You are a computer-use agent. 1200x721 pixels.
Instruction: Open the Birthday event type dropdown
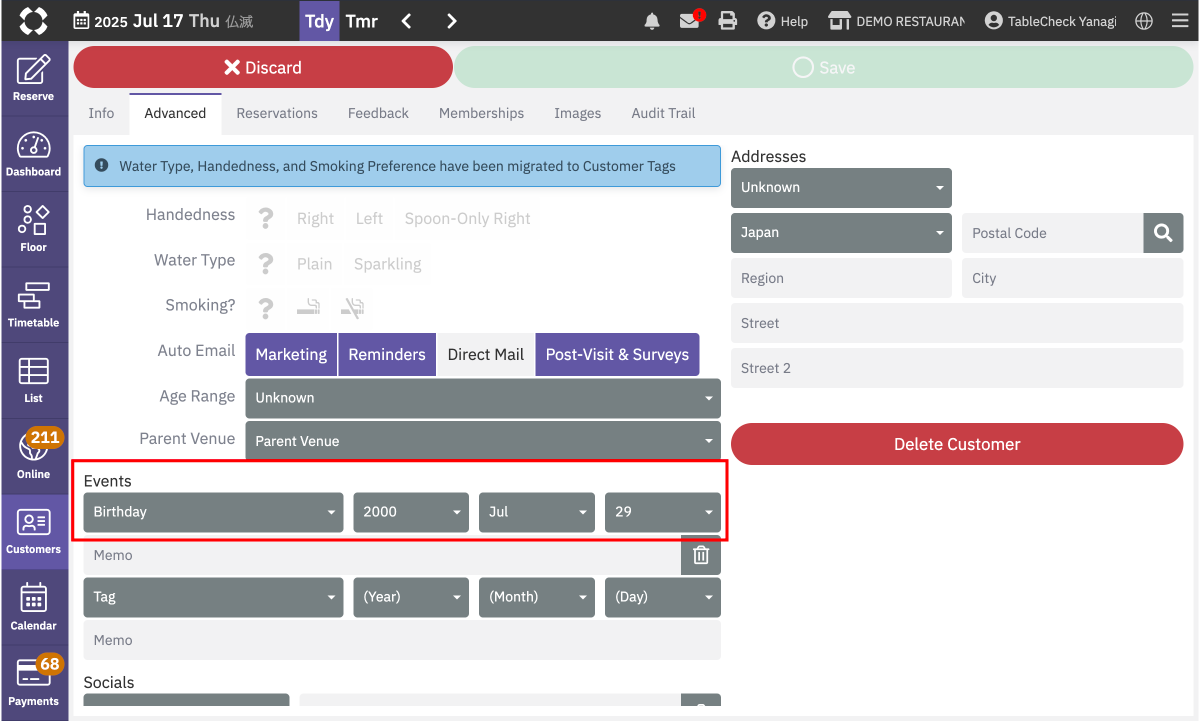pyautogui.click(x=213, y=512)
